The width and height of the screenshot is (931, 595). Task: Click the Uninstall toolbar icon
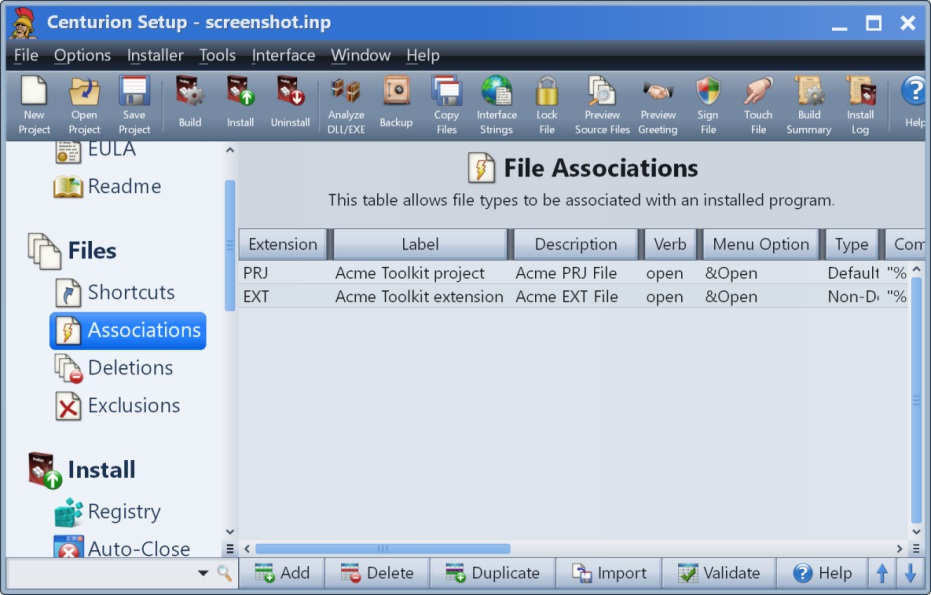290,104
